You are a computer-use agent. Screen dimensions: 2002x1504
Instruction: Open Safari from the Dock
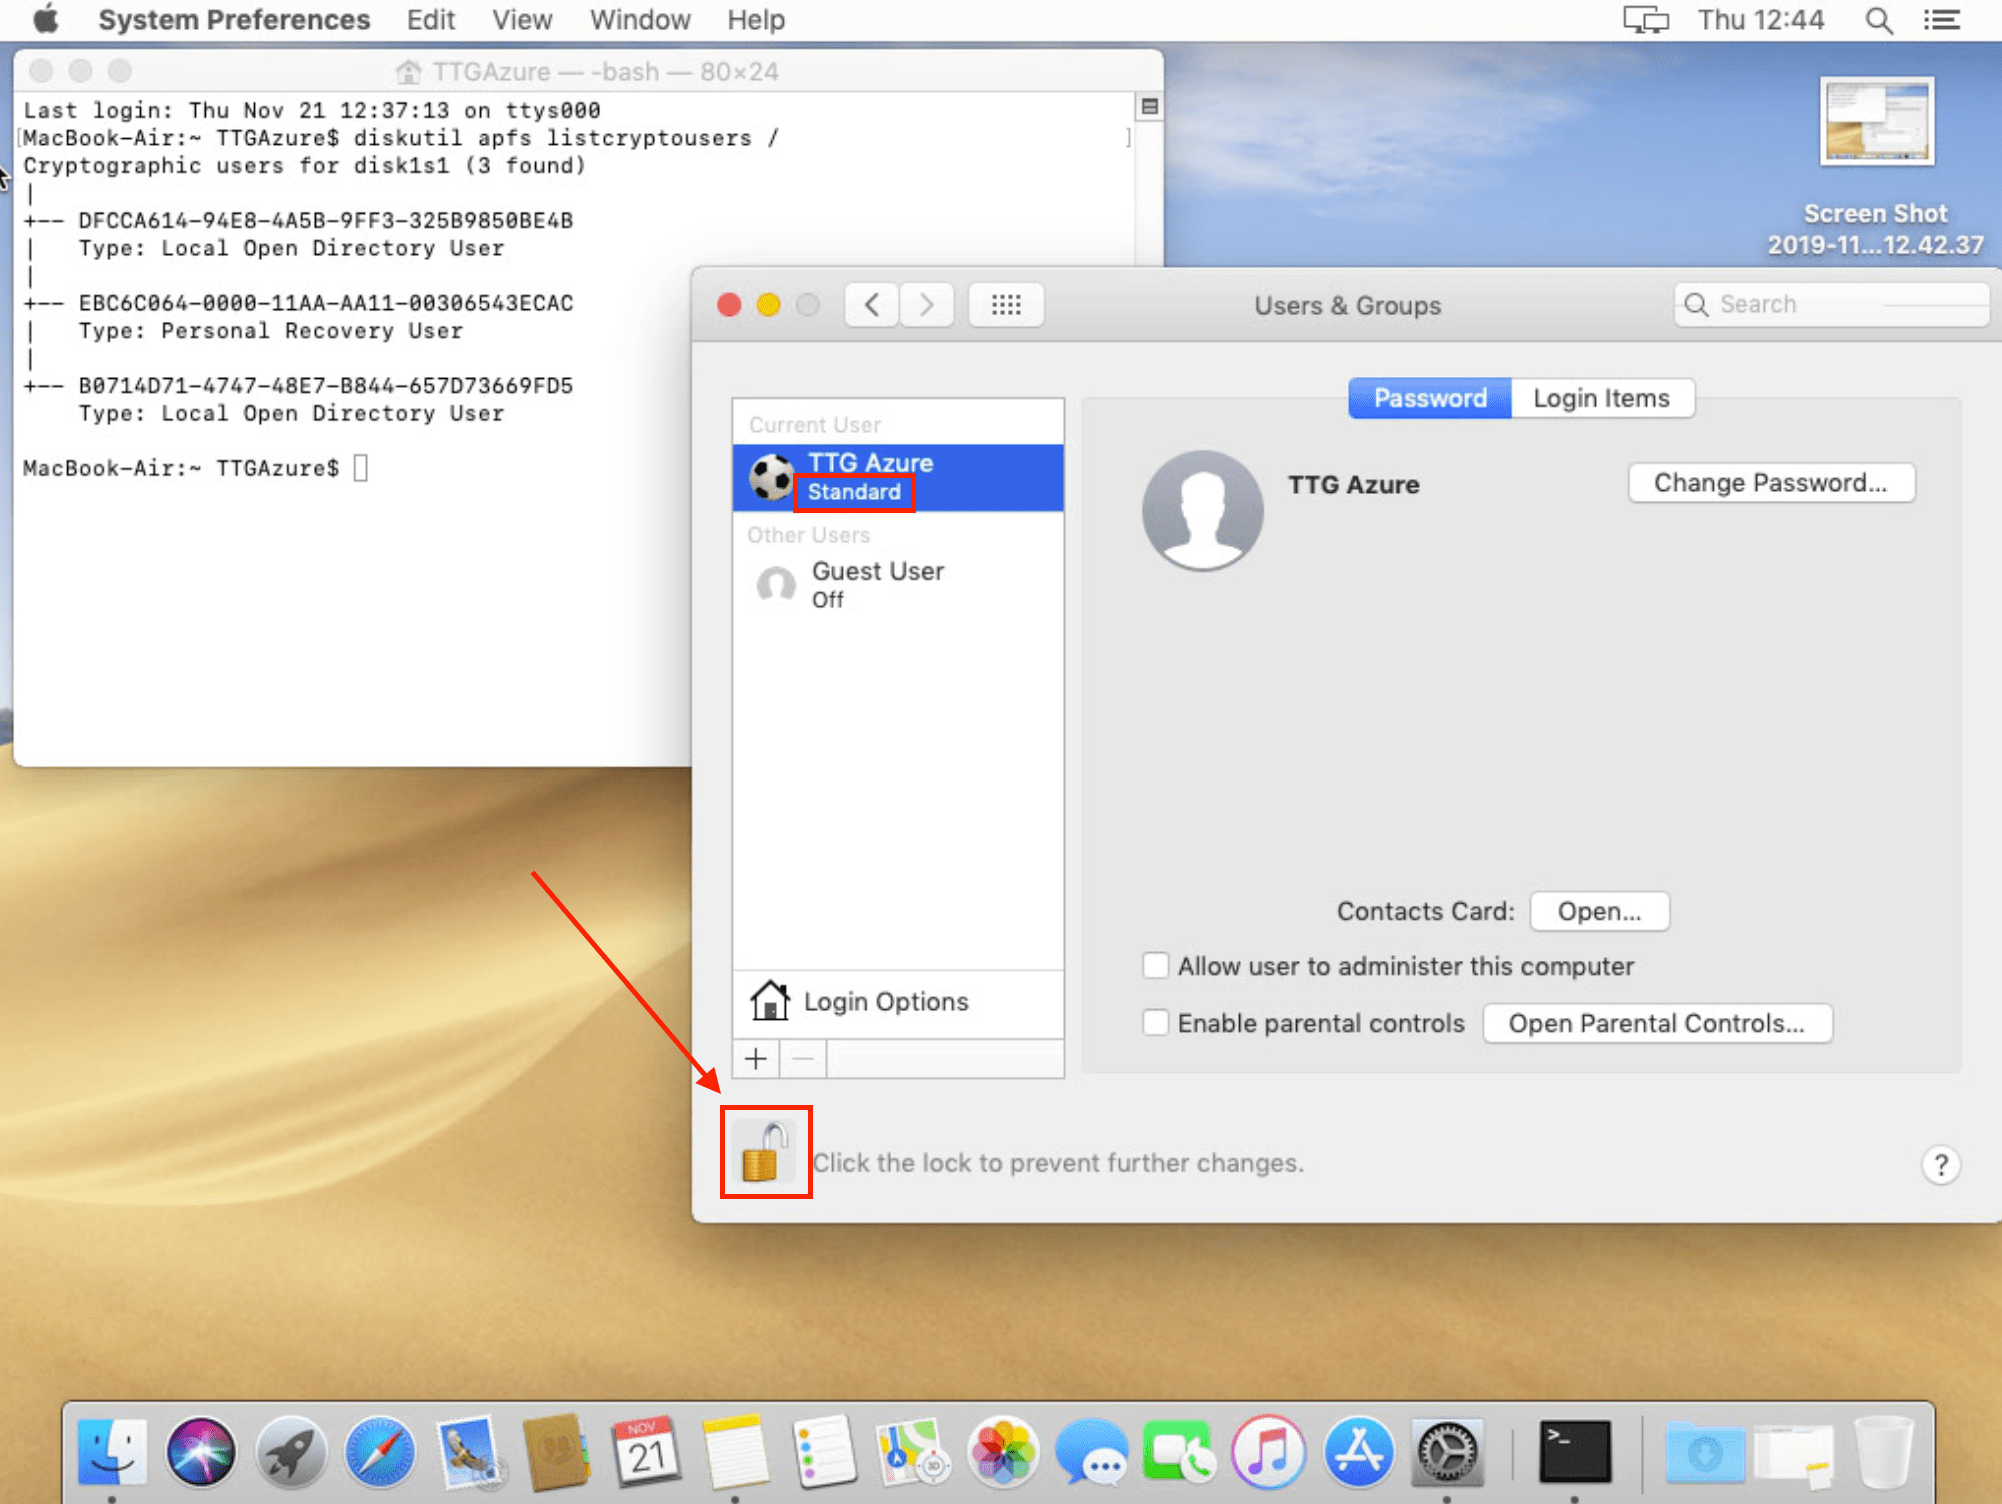pos(379,1451)
